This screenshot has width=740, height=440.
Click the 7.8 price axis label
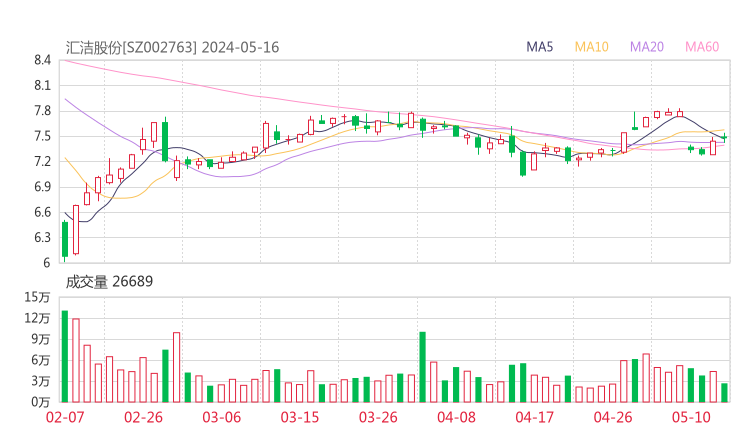(42, 111)
